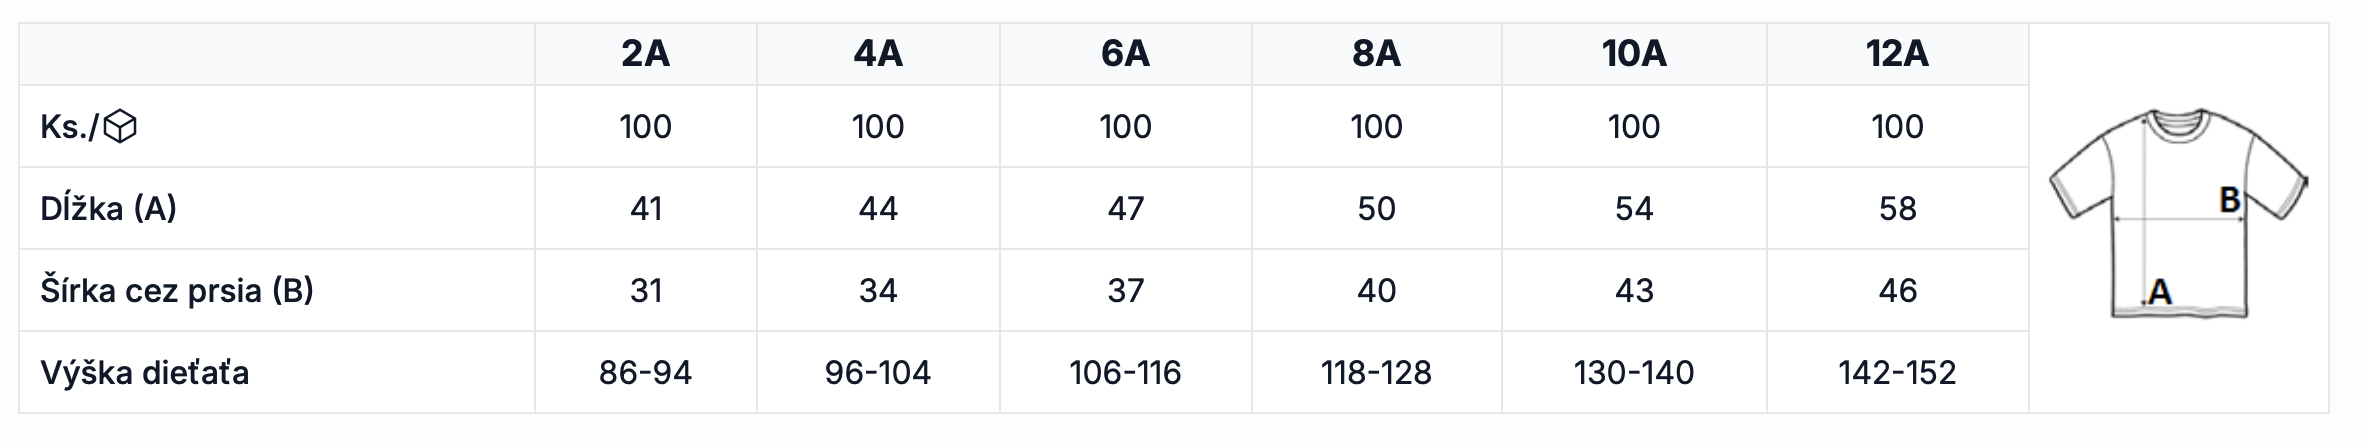Click the t-shirt measurement diagram
The width and height of the screenshot is (2362, 446).
(2178, 213)
